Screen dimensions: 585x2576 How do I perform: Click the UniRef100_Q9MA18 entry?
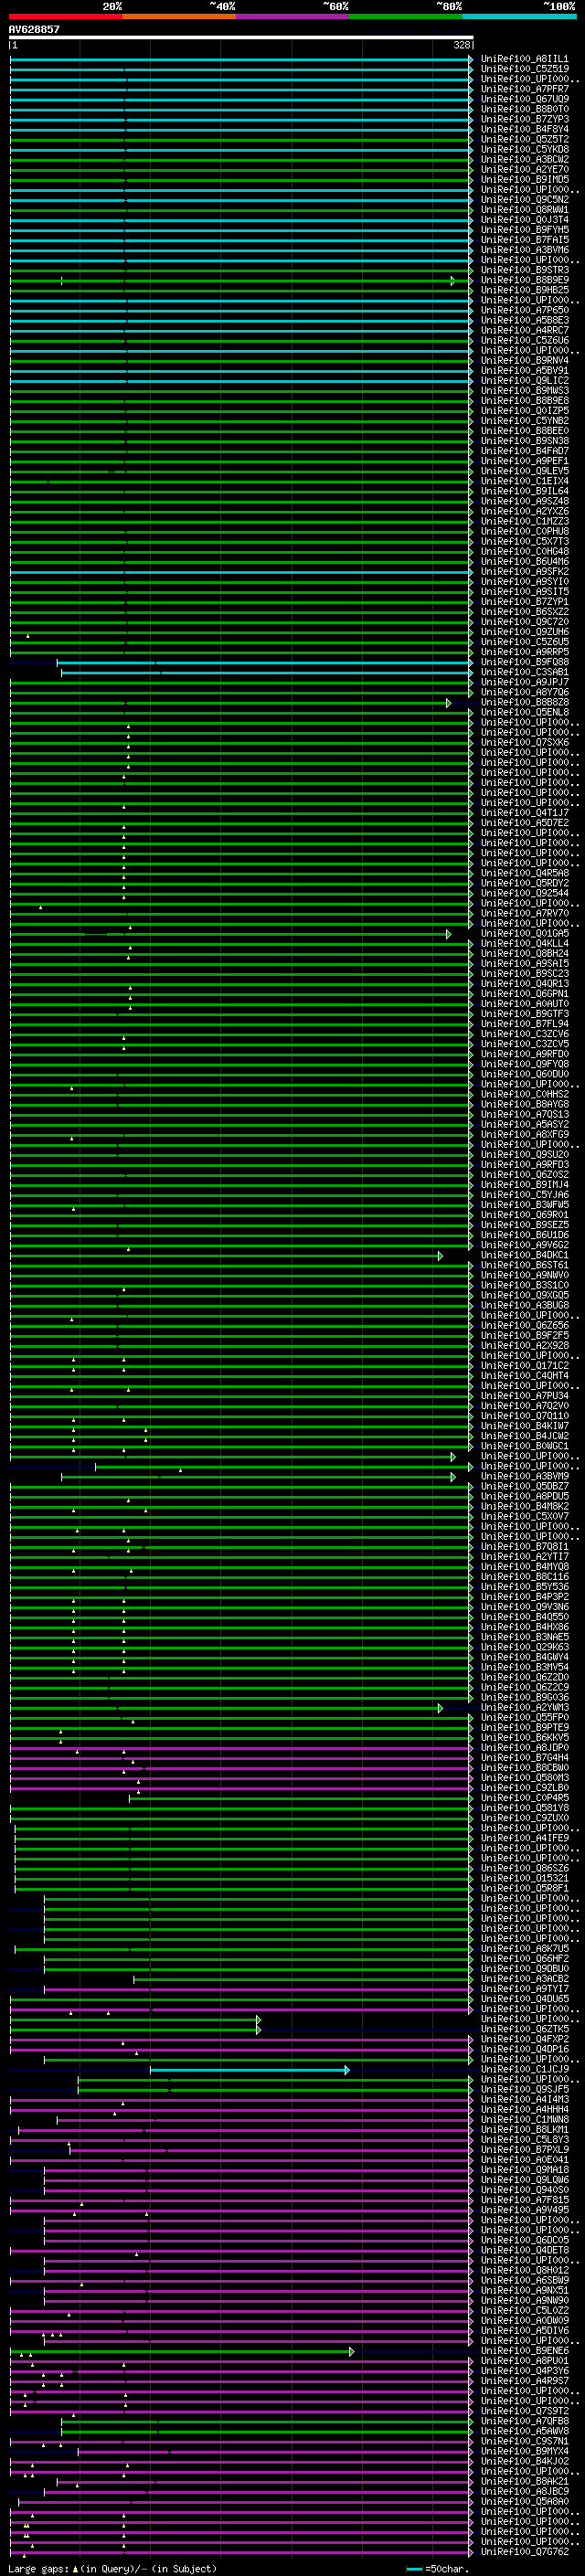click(525, 2170)
